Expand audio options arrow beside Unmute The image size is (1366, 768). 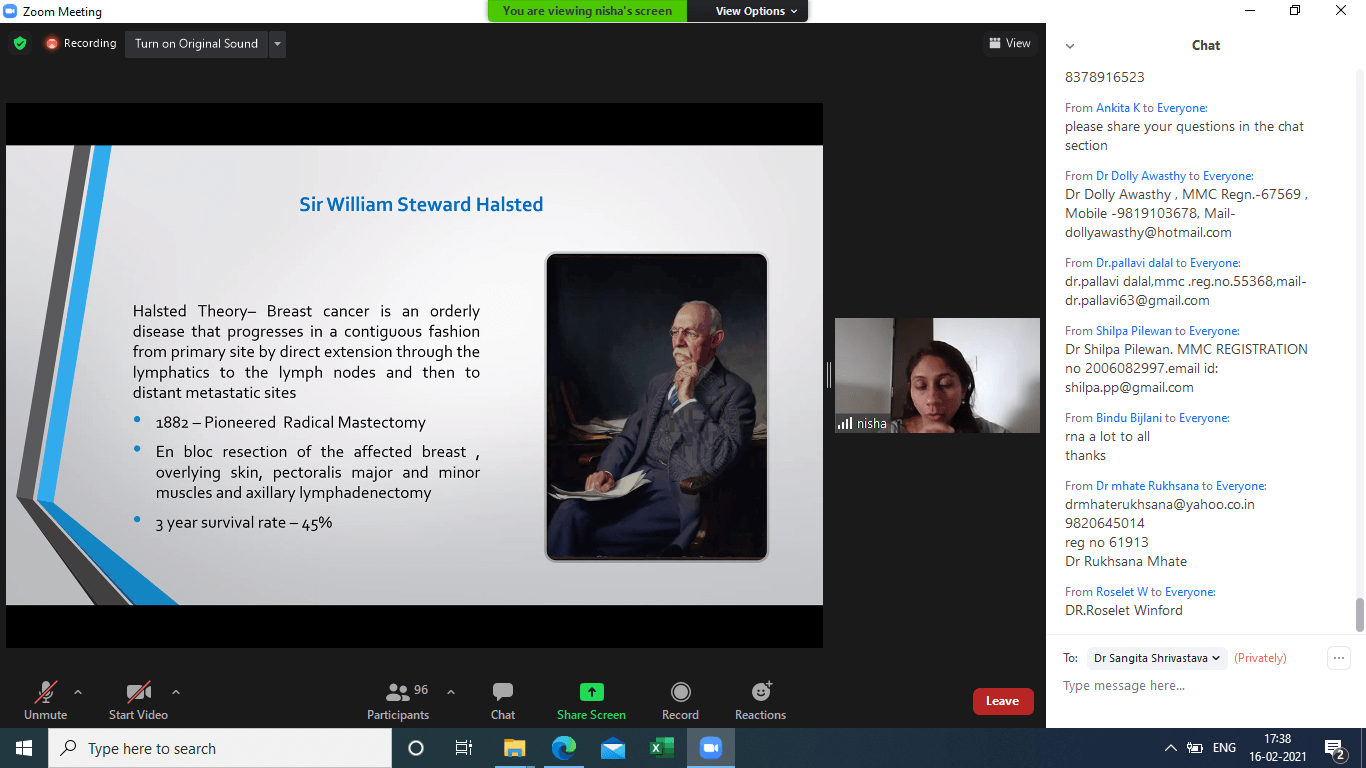[x=78, y=692]
